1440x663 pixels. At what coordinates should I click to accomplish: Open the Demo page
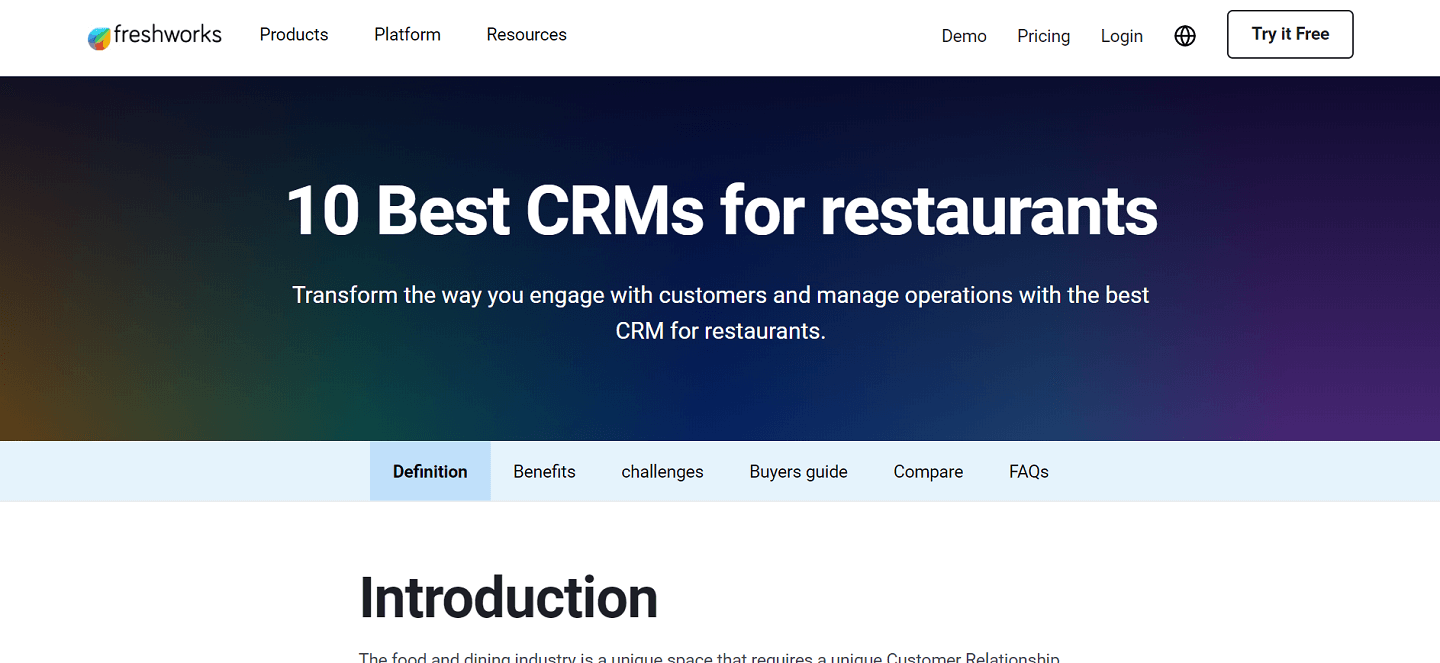(x=964, y=36)
